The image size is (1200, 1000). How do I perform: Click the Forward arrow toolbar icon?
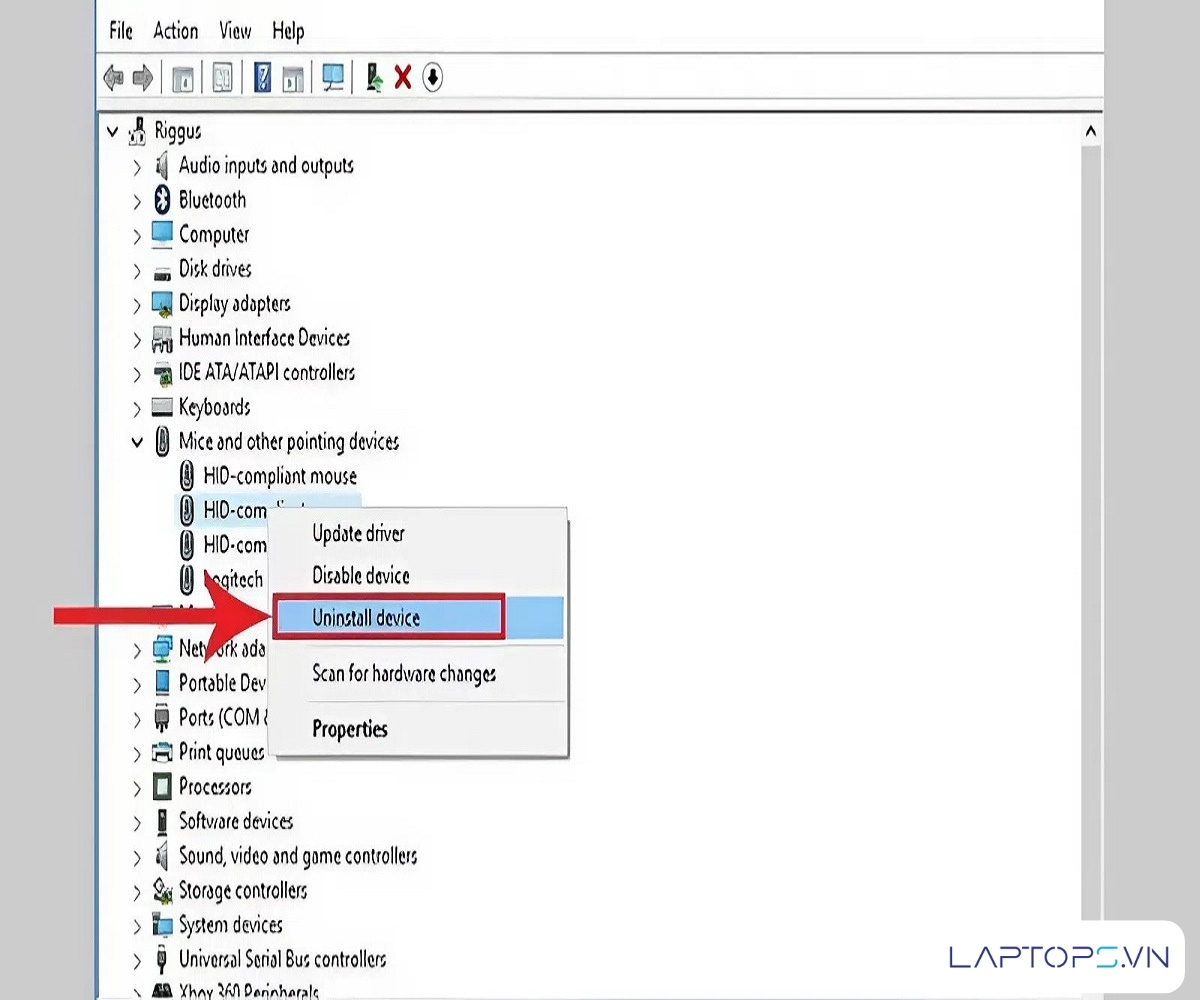click(x=143, y=77)
